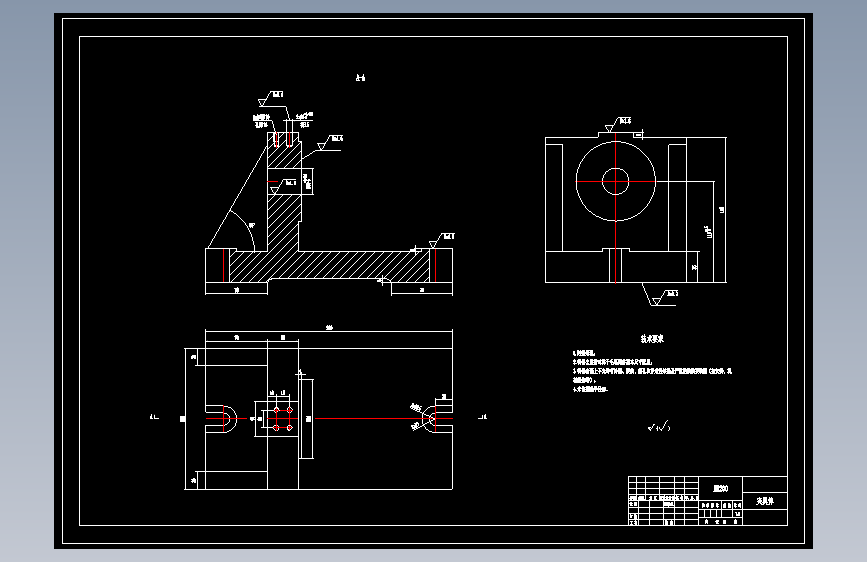867x562 pixels.
Task: Select the angle dimension arc in the section view
Action: (246, 228)
